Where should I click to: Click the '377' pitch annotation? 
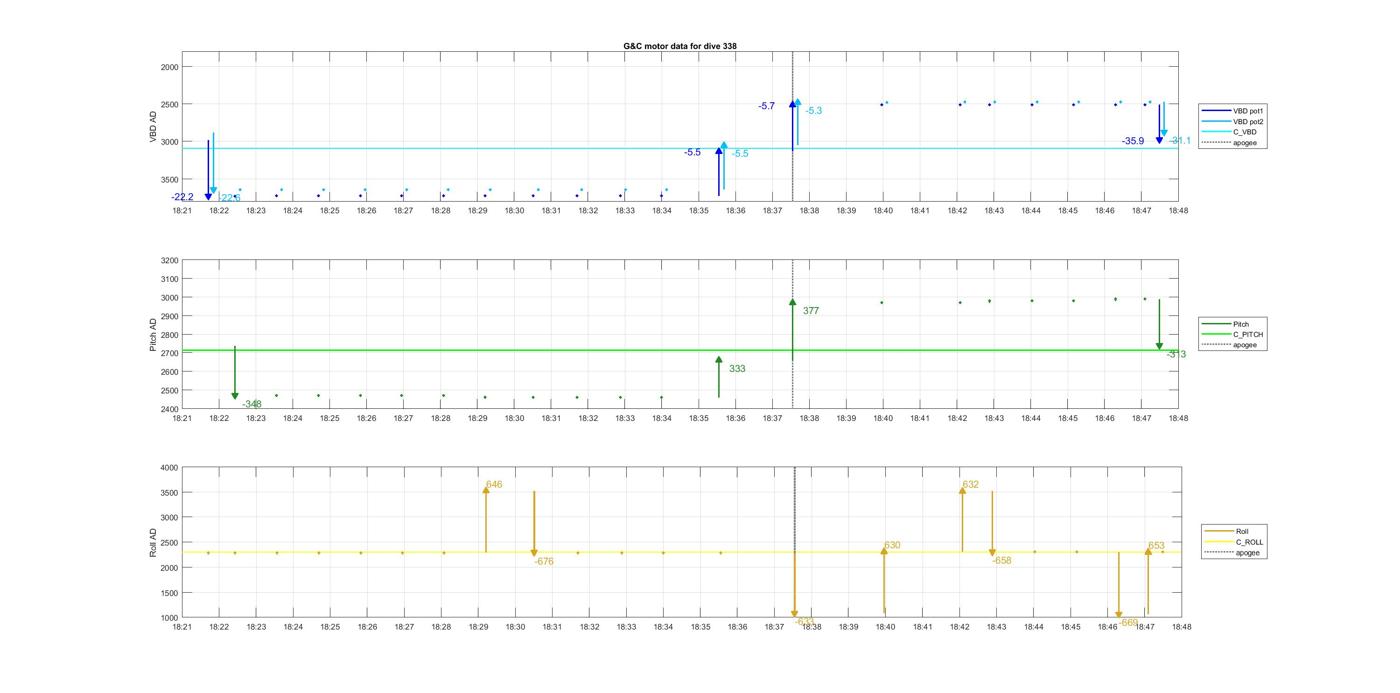[x=811, y=311]
